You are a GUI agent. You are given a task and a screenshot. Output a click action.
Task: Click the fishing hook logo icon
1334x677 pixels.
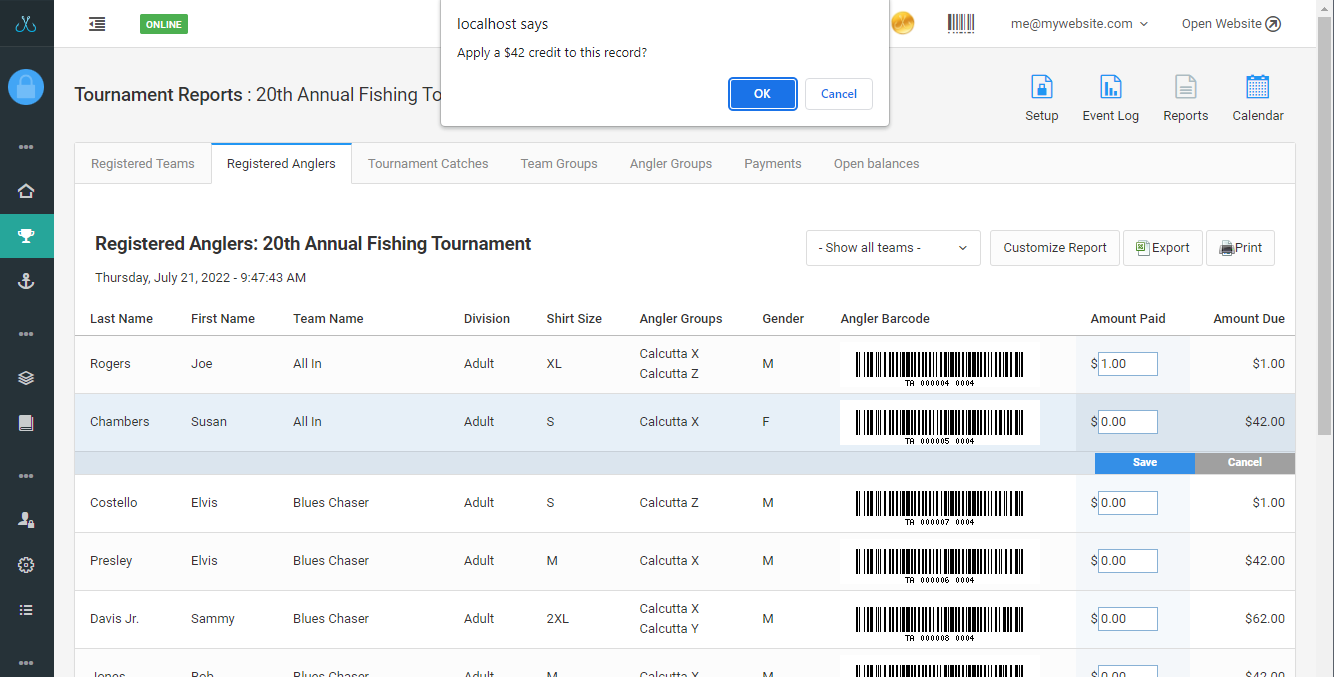pos(26,24)
